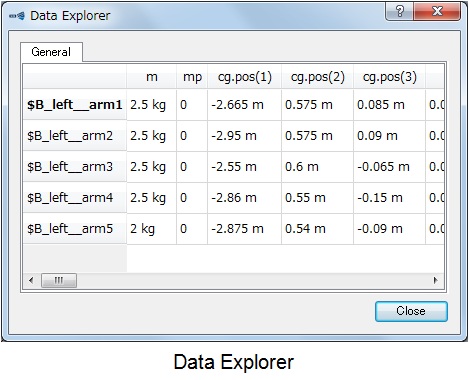The height and width of the screenshot is (380, 469).
Task: Select the cg.pos(2) column header
Action: tap(317, 77)
